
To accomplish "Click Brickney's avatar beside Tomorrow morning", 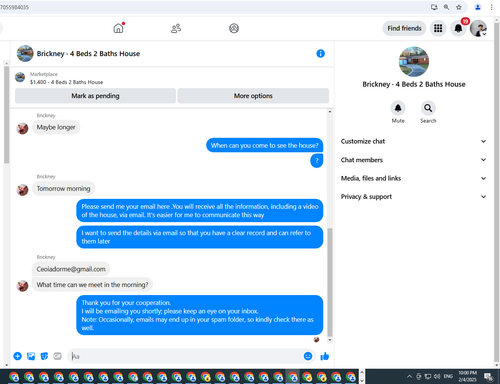I will tap(22, 190).
